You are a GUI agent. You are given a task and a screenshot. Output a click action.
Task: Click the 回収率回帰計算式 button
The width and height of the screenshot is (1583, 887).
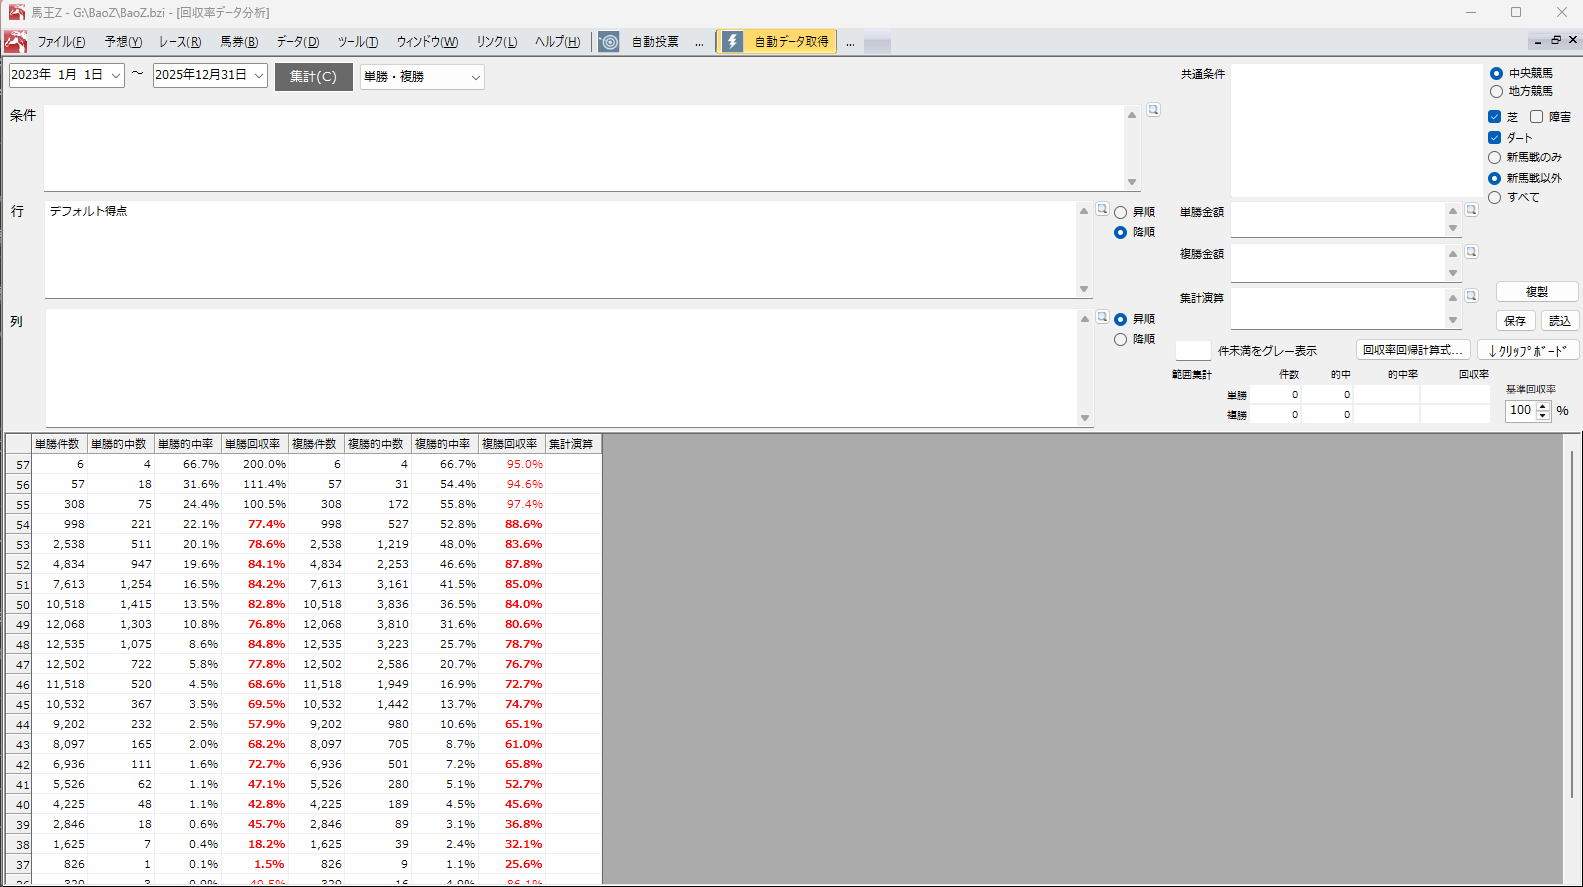[1412, 350]
